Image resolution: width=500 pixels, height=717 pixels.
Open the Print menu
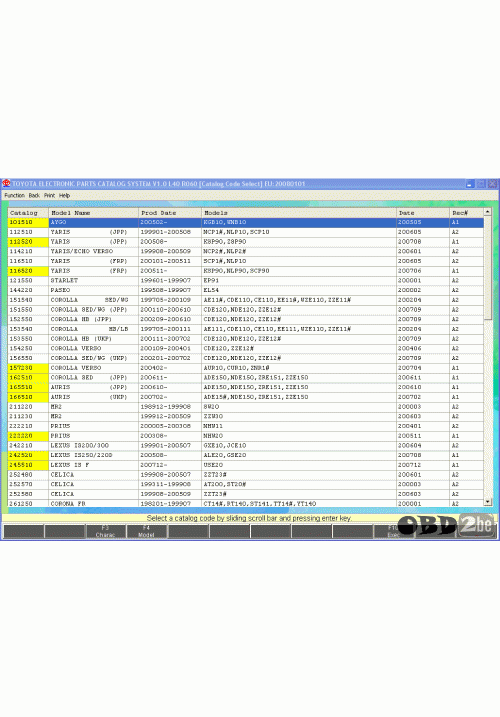coord(49,195)
